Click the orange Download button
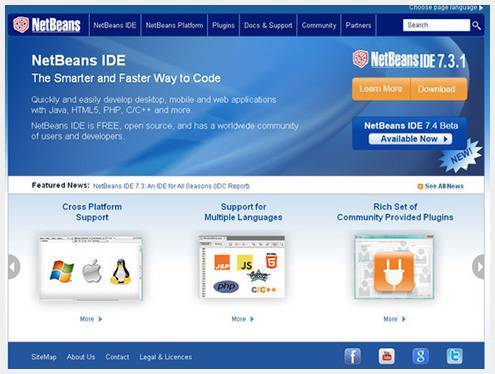The height and width of the screenshot is (374, 495). (438, 89)
